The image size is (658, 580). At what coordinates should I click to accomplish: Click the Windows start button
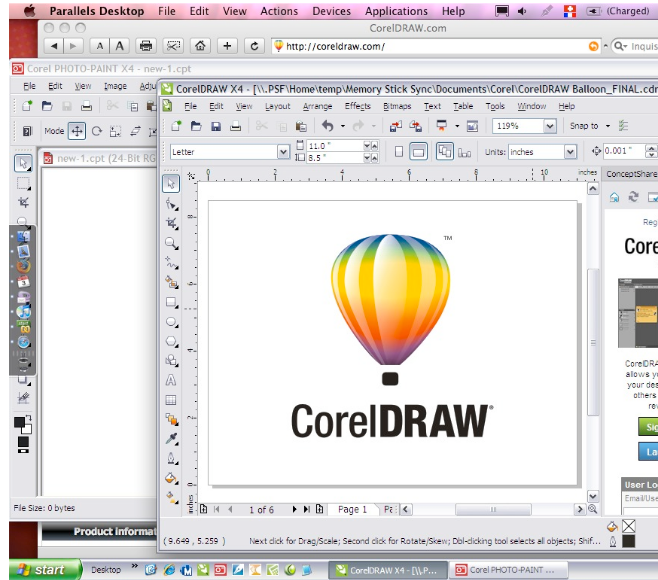[x=40, y=570]
